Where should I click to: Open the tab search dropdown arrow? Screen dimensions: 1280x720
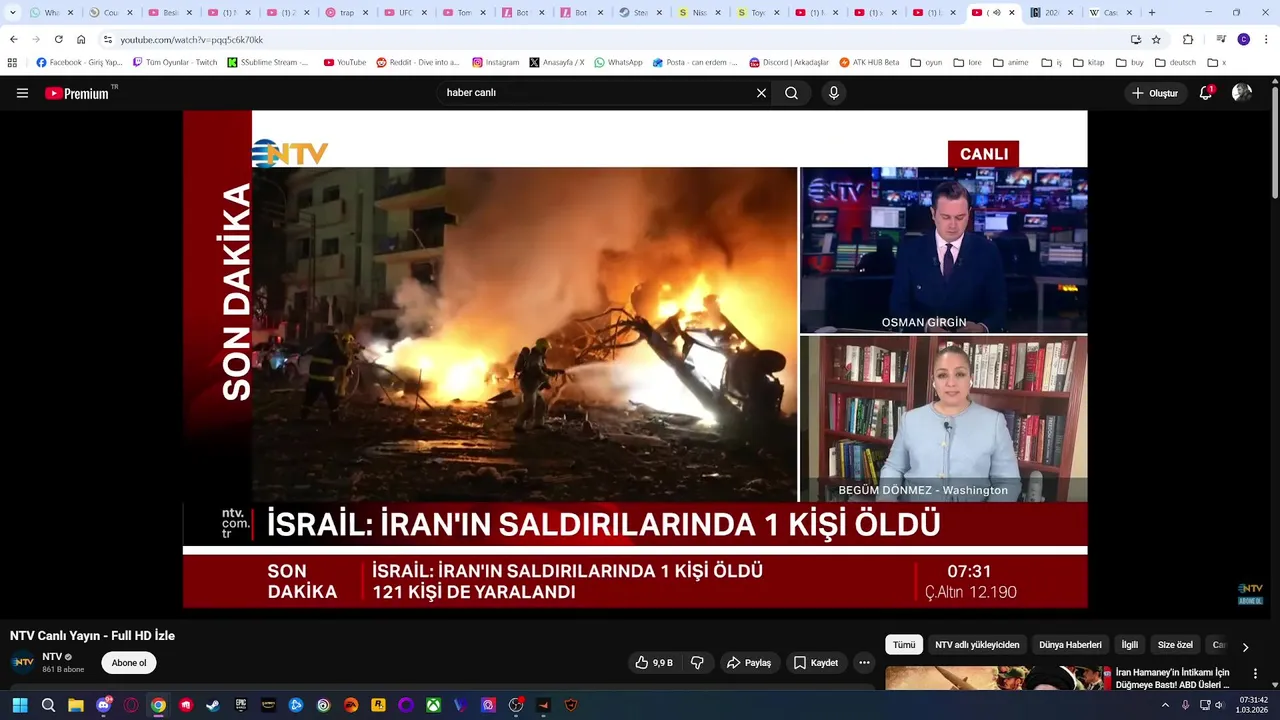(x=12, y=12)
